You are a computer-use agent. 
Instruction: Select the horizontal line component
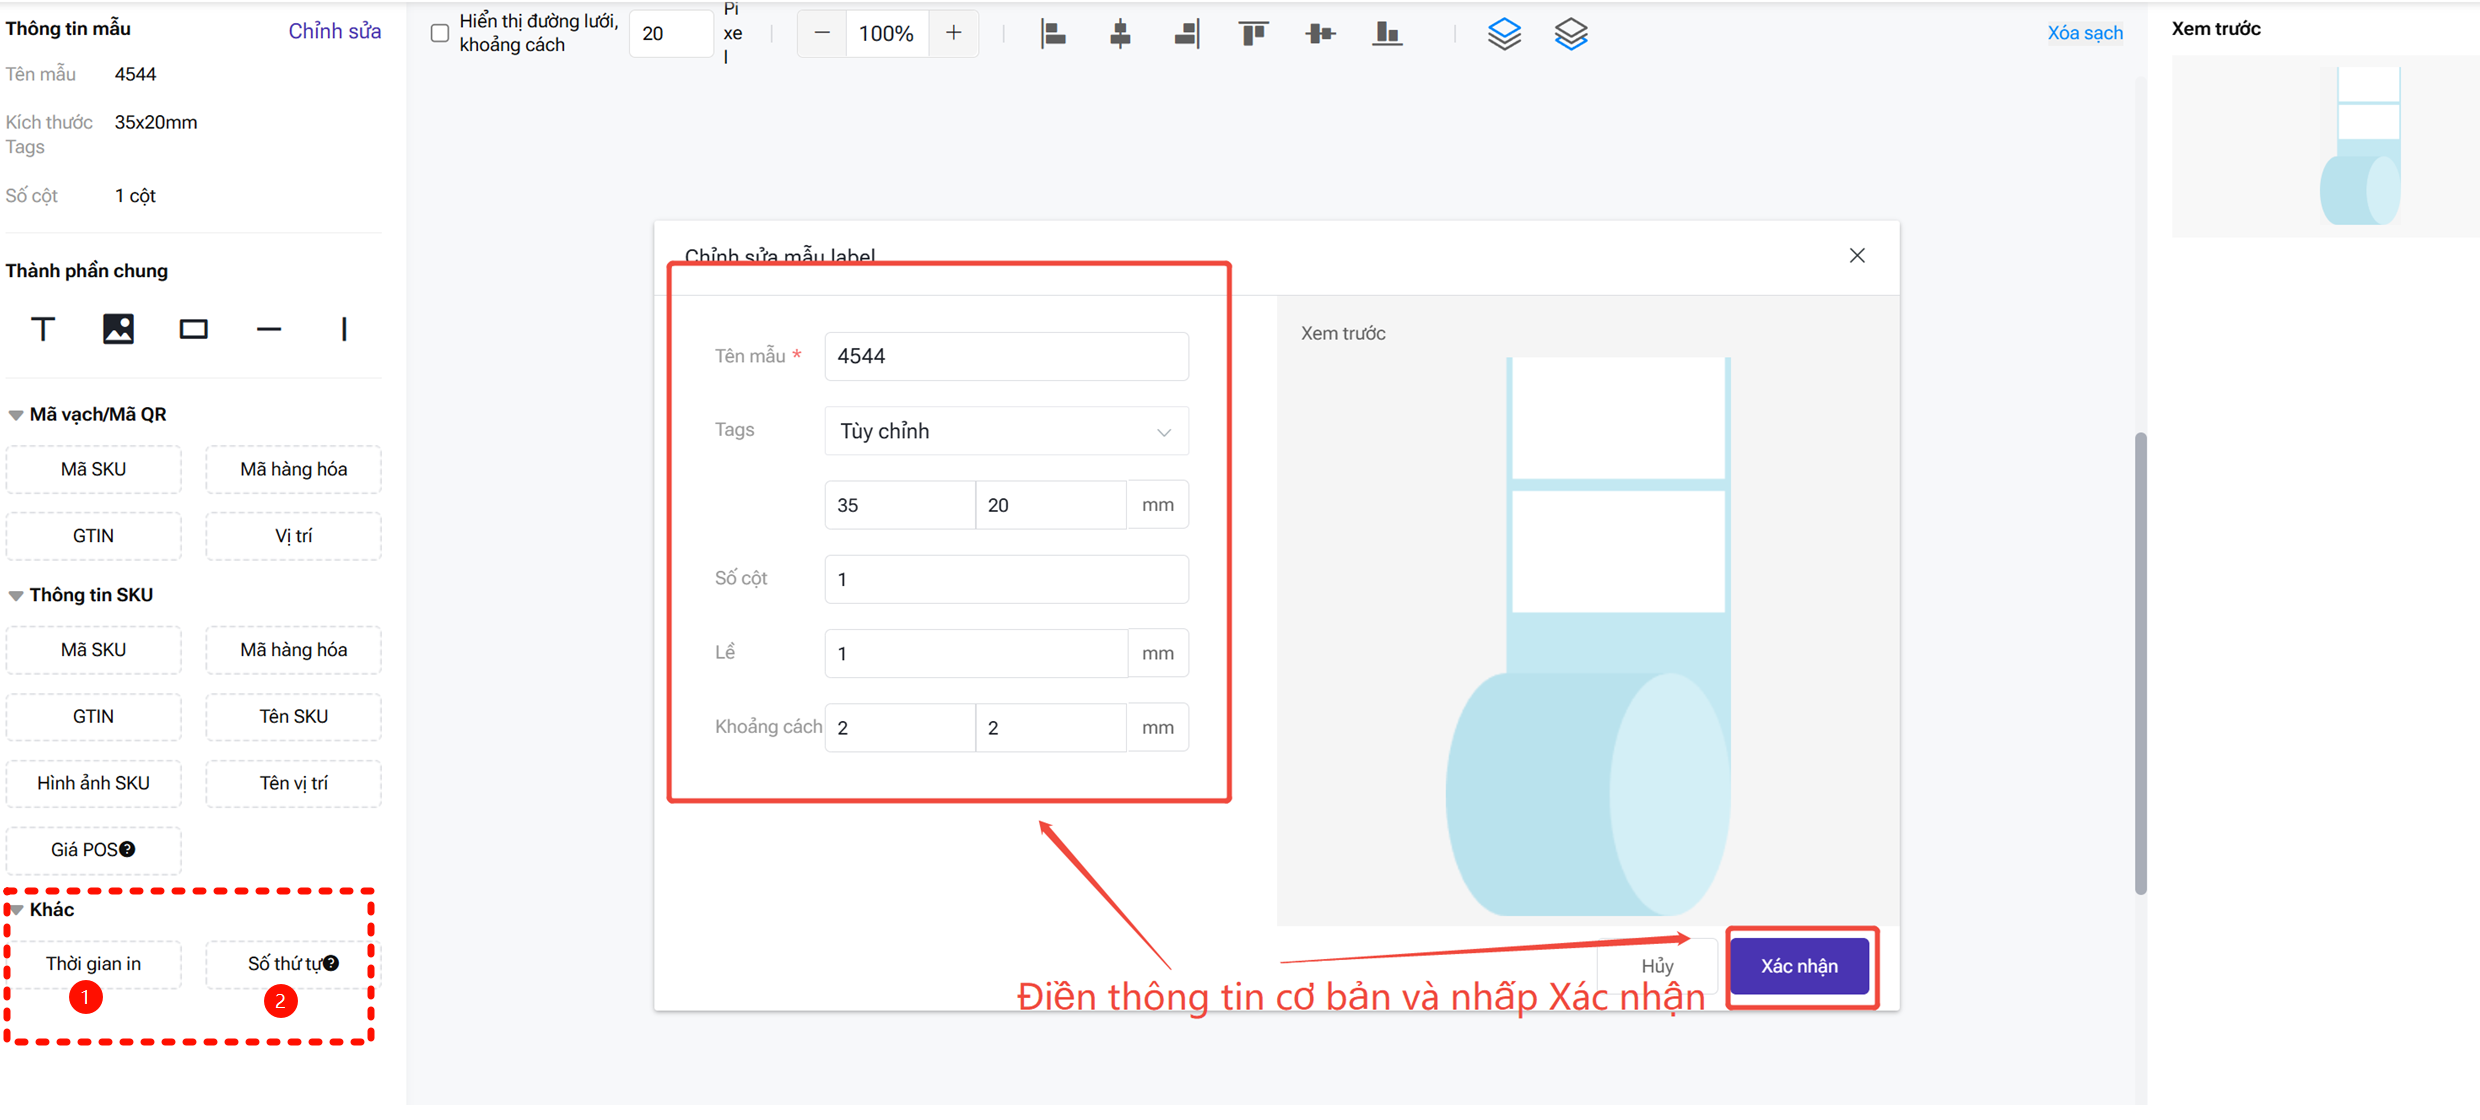pos(269,329)
